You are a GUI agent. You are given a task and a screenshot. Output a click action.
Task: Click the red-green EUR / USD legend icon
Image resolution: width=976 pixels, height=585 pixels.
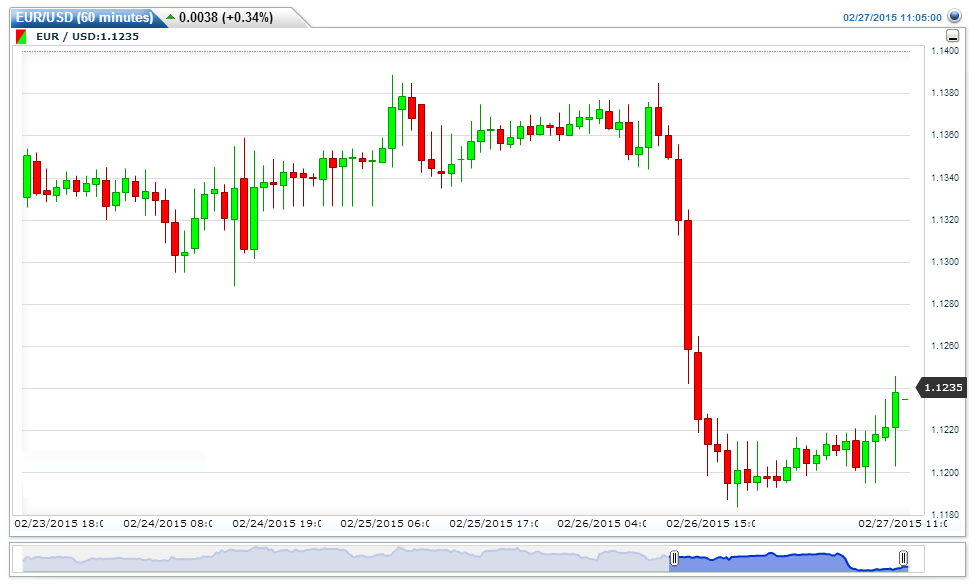21,37
